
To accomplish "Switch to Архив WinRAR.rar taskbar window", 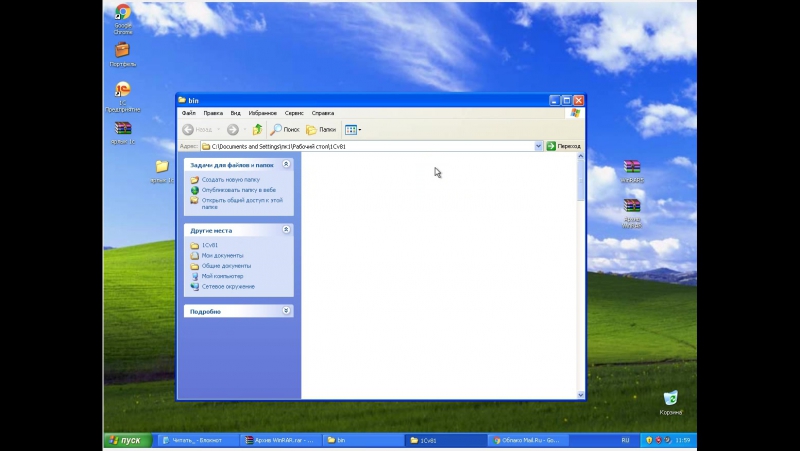I will [x=281, y=440].
